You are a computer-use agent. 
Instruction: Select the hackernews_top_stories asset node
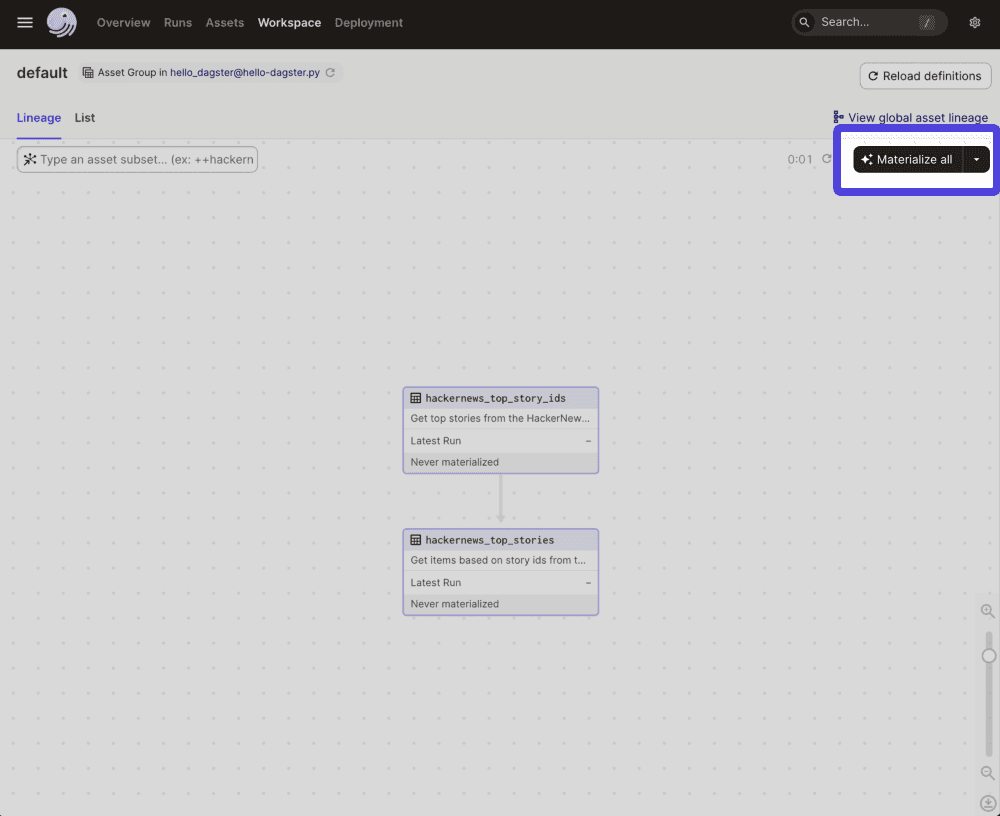pyautogui.click(x=500, y=571)
